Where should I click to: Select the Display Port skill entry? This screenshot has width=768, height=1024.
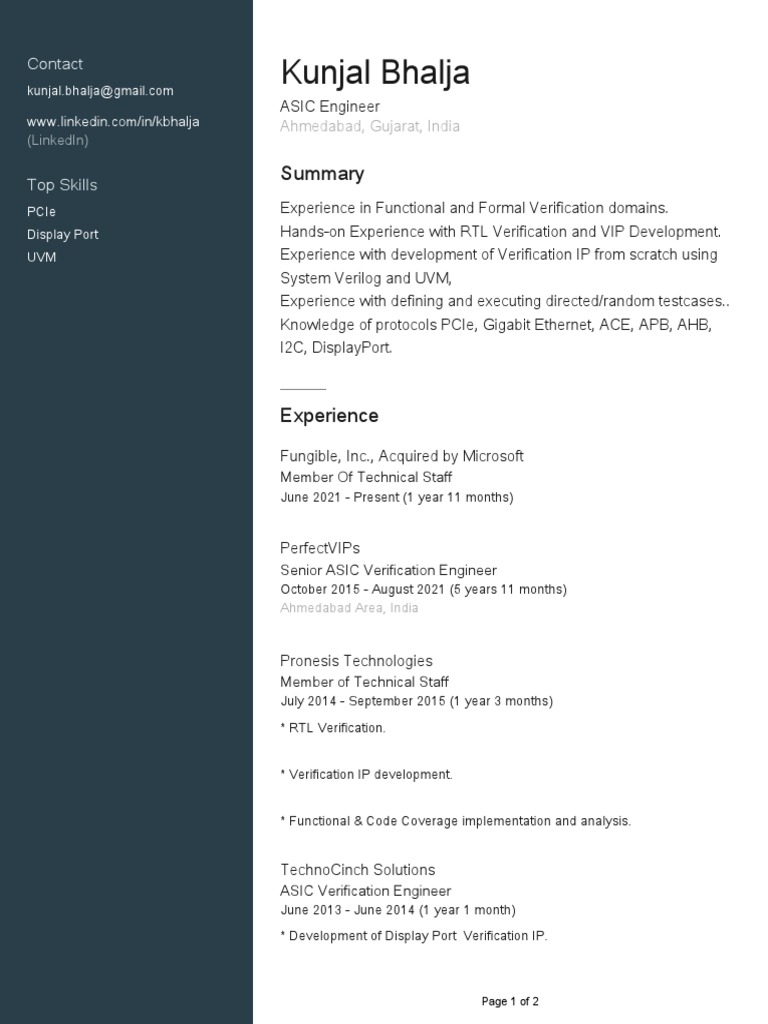point(63,234)
